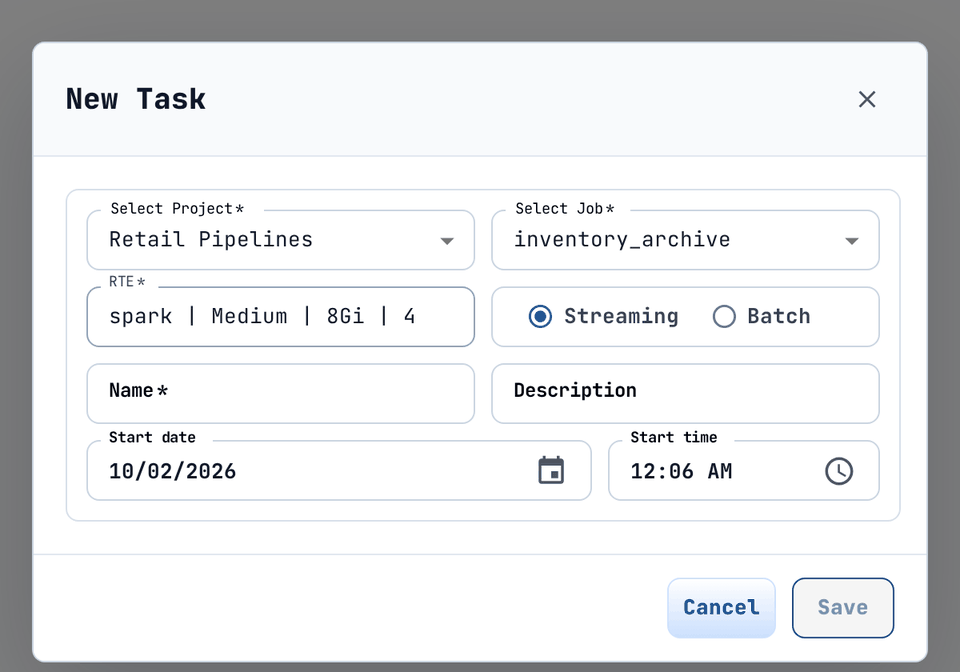Click the Retail Pipelines project value
The height and width of the screenshot is (672, 960).
tap(211, 240)
